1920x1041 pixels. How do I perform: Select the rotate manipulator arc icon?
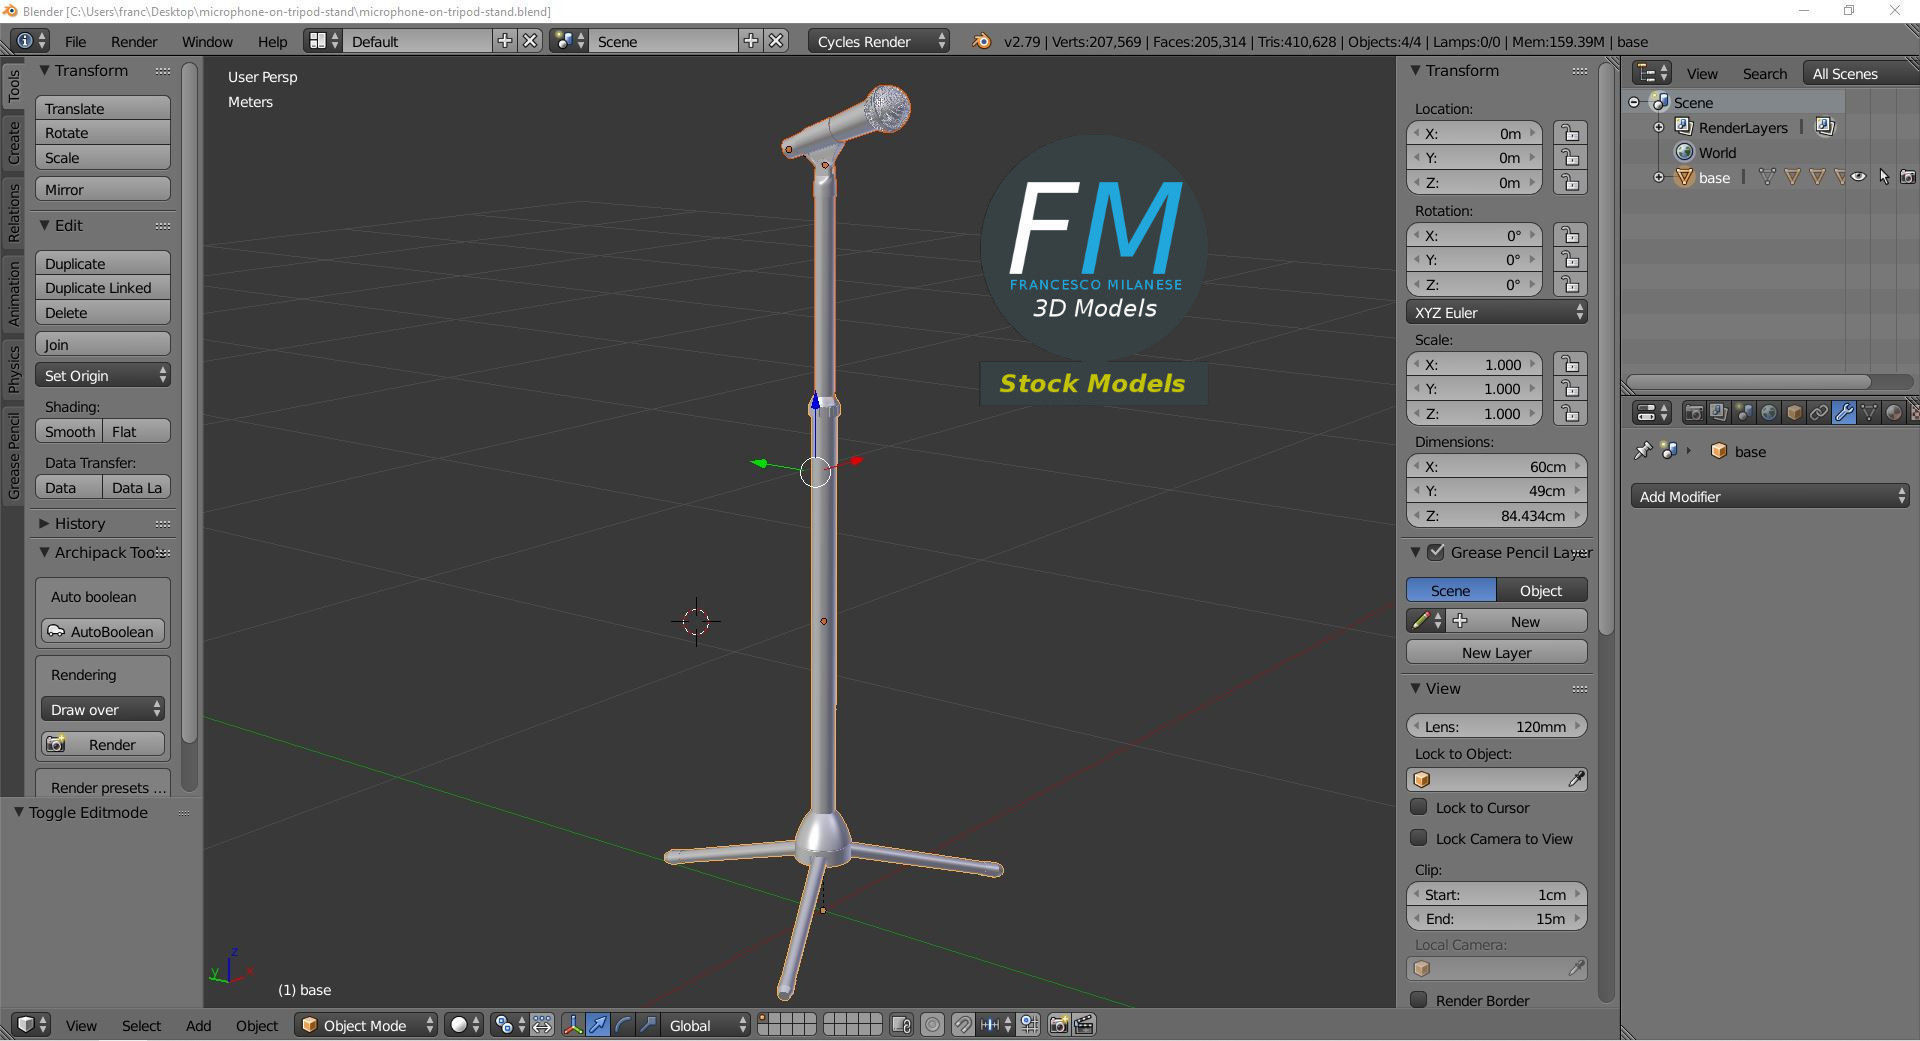coord(623,1025)
